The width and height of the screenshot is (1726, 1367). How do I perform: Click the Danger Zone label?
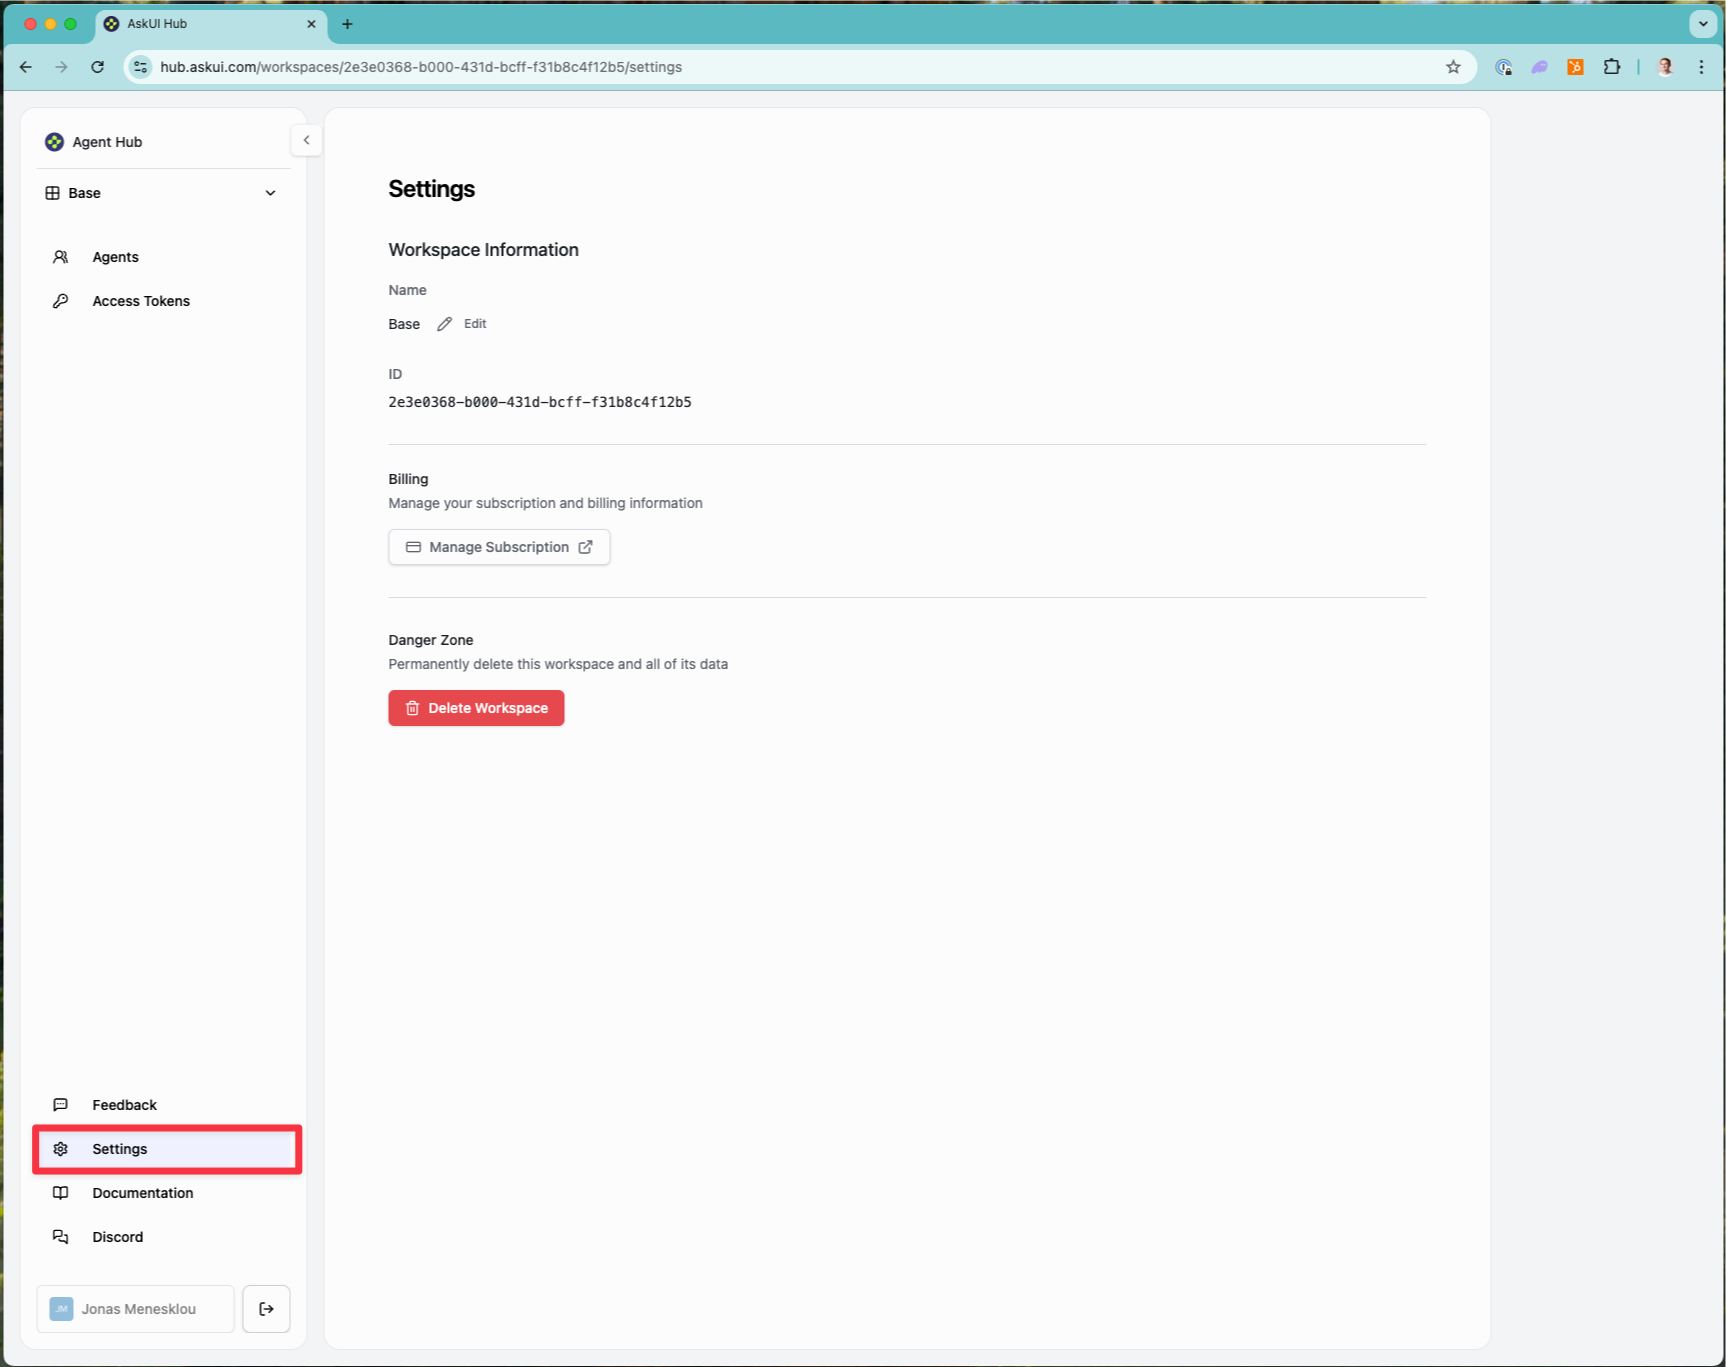[431, 640]
